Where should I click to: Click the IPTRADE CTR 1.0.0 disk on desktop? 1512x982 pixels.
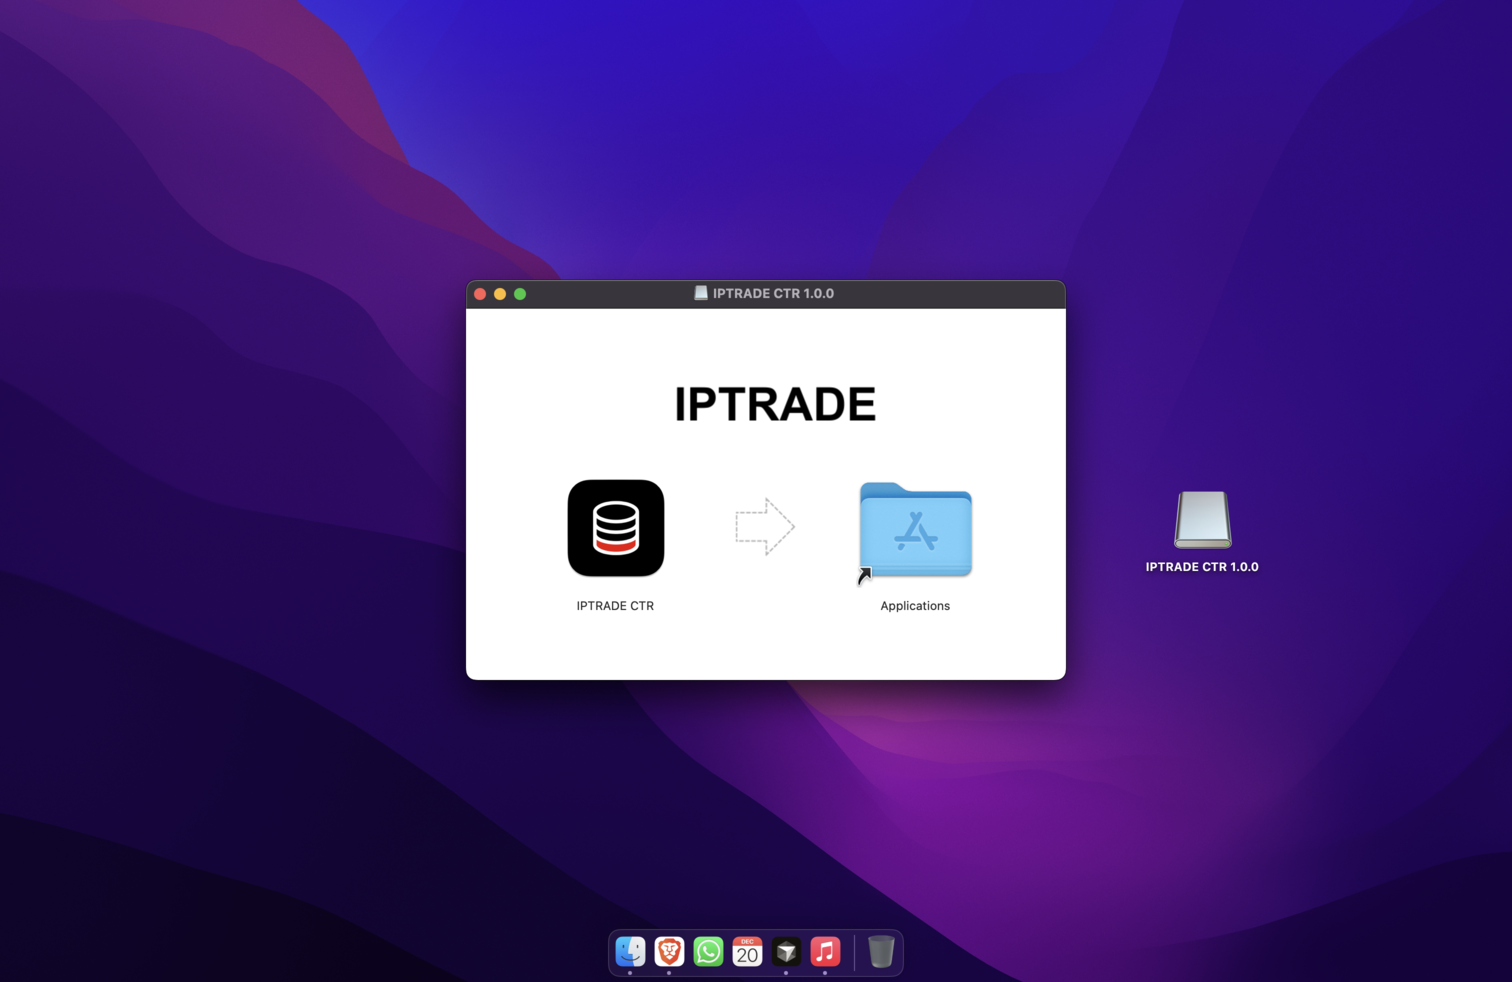1201,520
